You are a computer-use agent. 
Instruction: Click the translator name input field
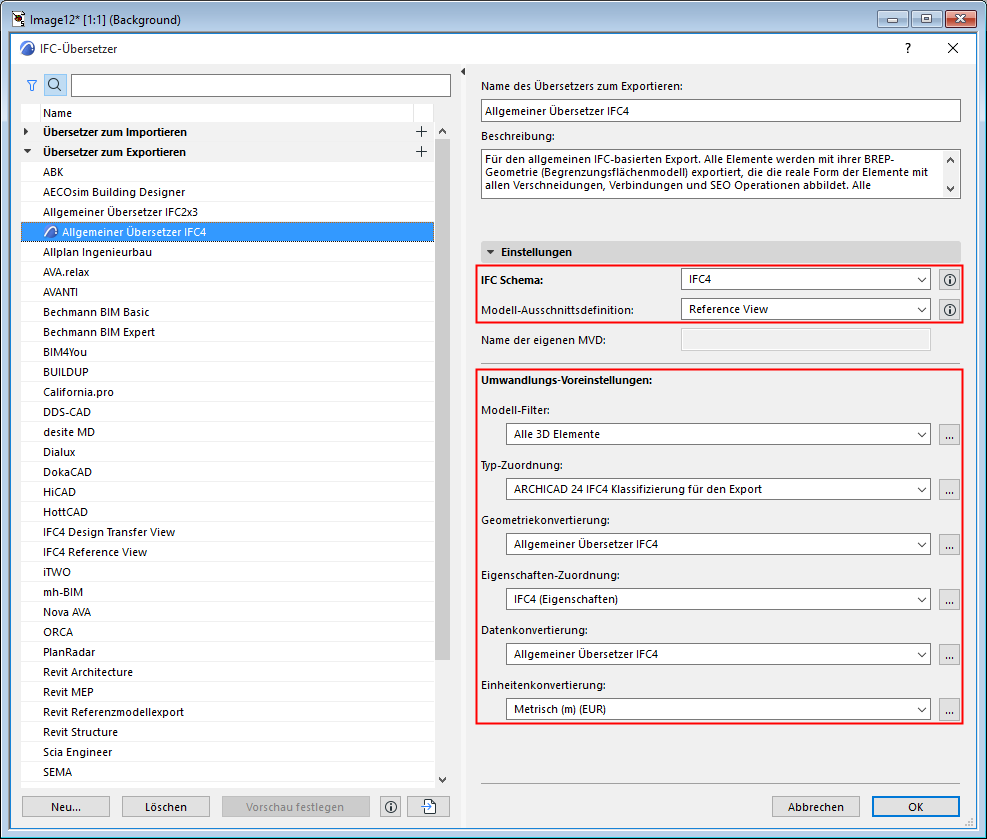(720, 111)
